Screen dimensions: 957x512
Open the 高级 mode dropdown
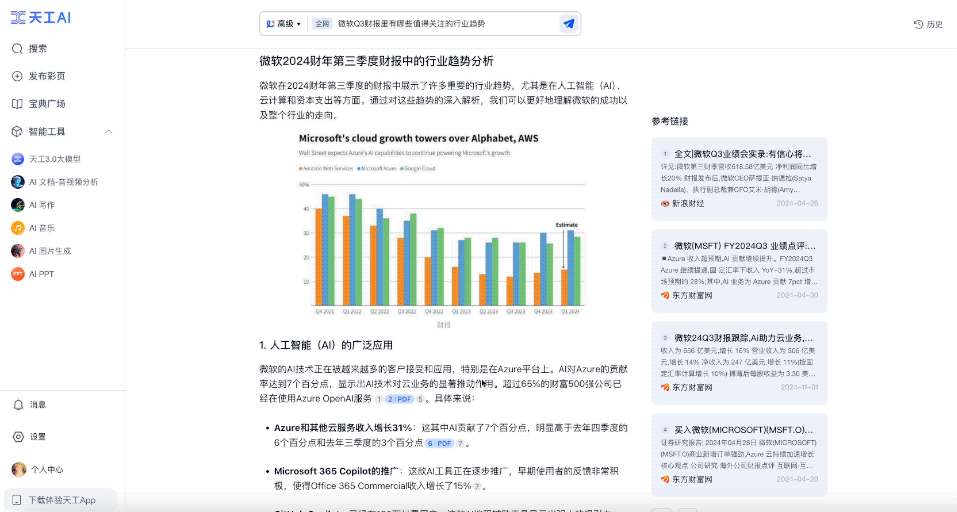point(283,24)
